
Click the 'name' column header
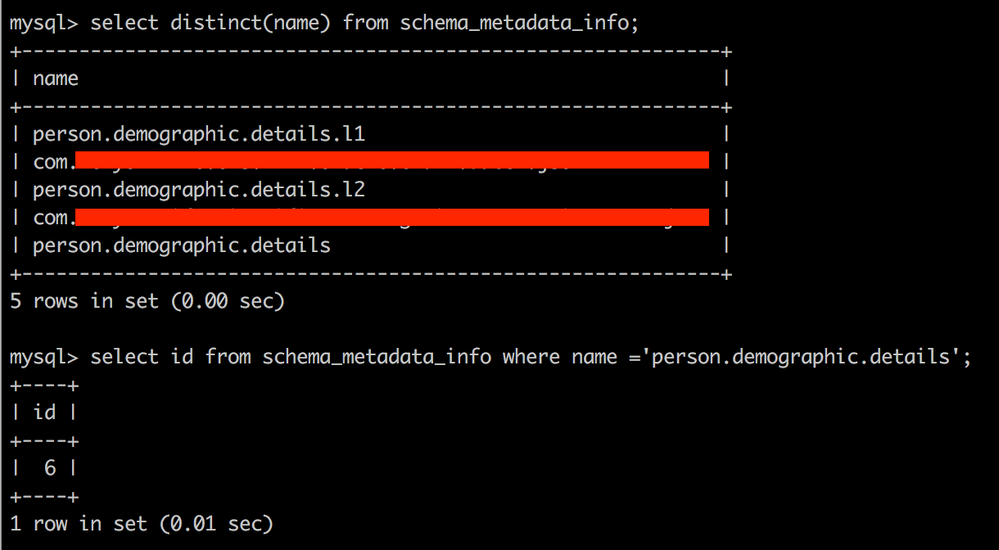[56, 78]
